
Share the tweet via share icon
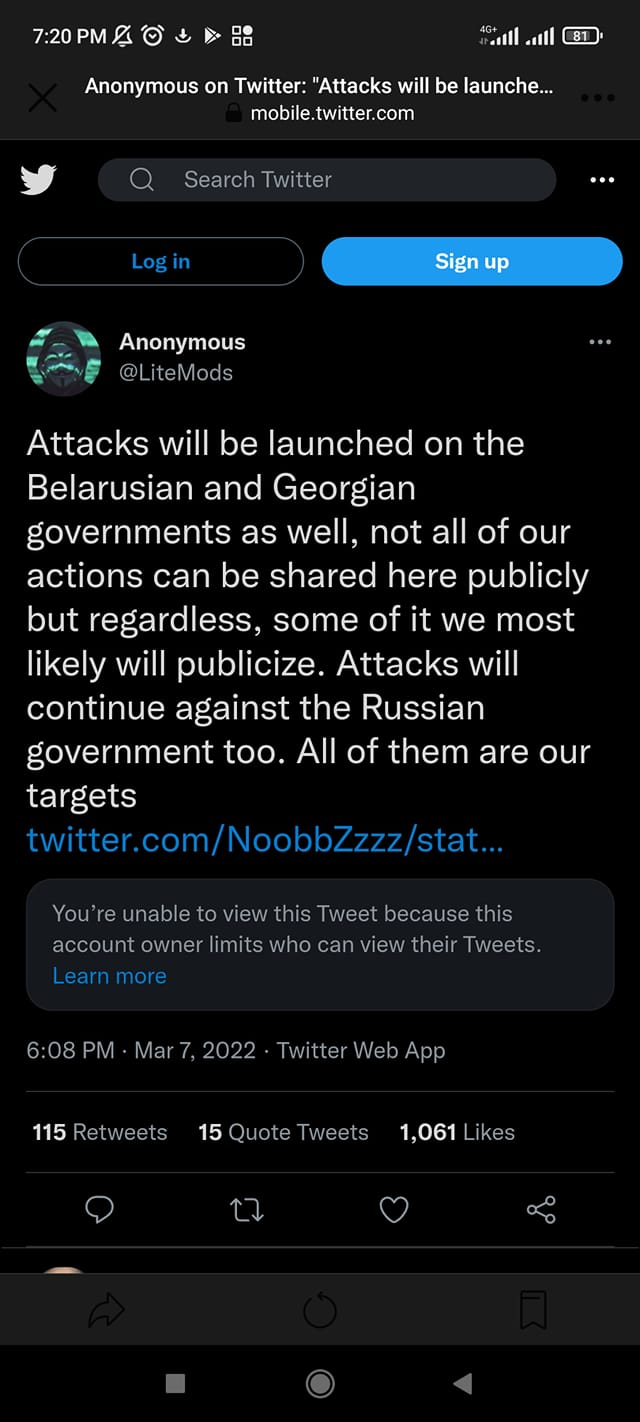541,1211
